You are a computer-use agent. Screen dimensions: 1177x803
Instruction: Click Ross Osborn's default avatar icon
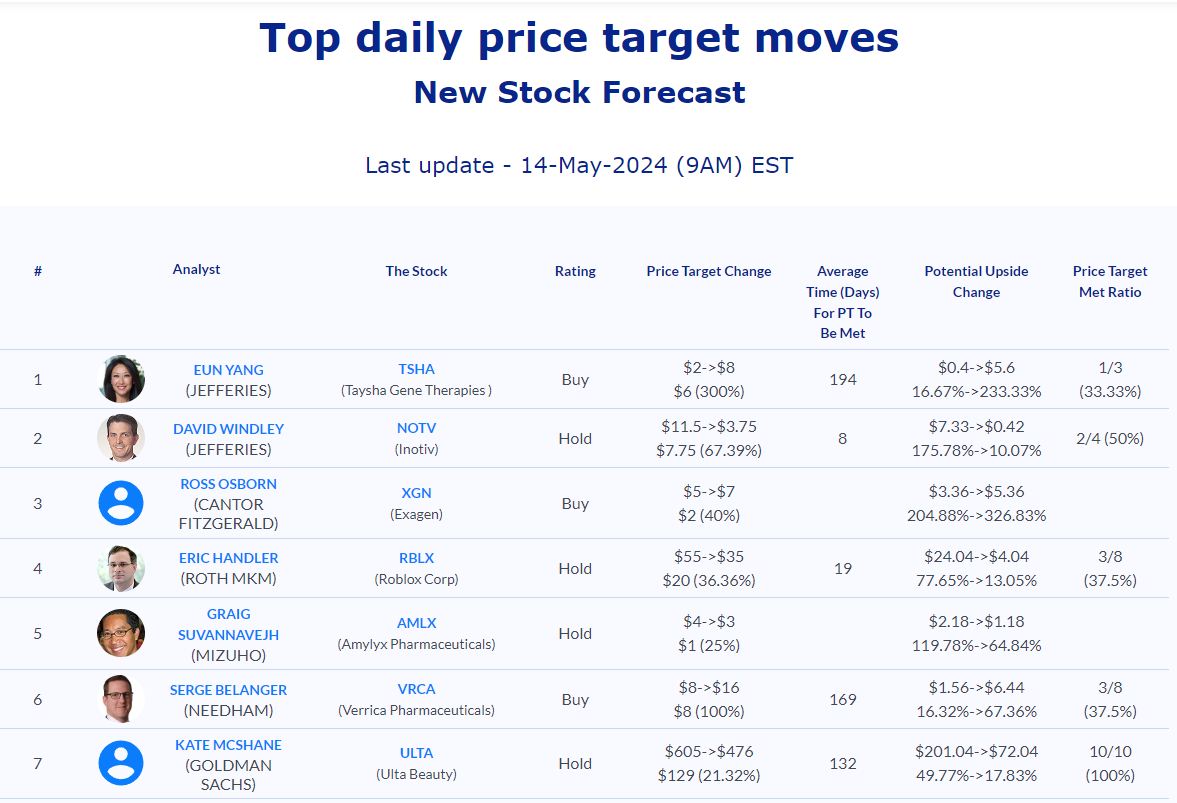click(121, 503)
